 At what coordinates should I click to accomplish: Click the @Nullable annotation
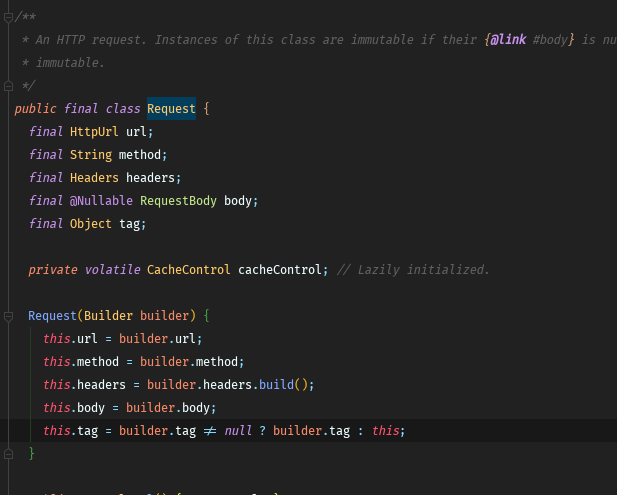click(101, 201)
